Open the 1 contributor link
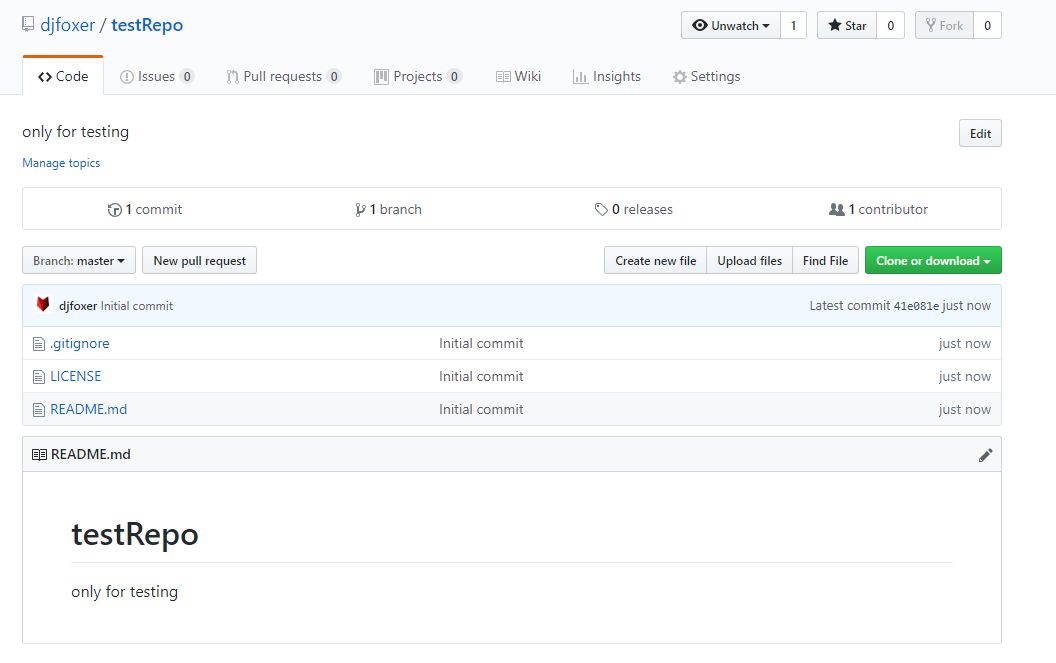1056x663 pixels. [x=878, y=210]
